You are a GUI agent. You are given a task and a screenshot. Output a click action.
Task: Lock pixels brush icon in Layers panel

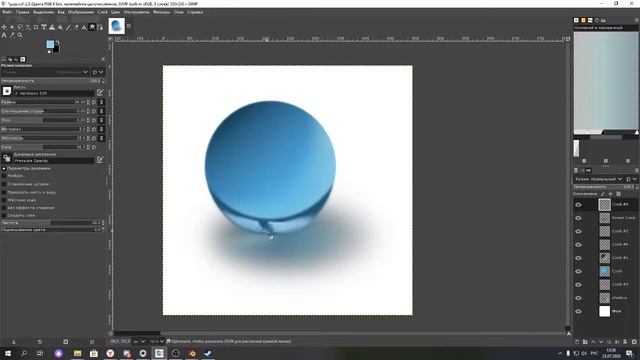coord(603,194)
